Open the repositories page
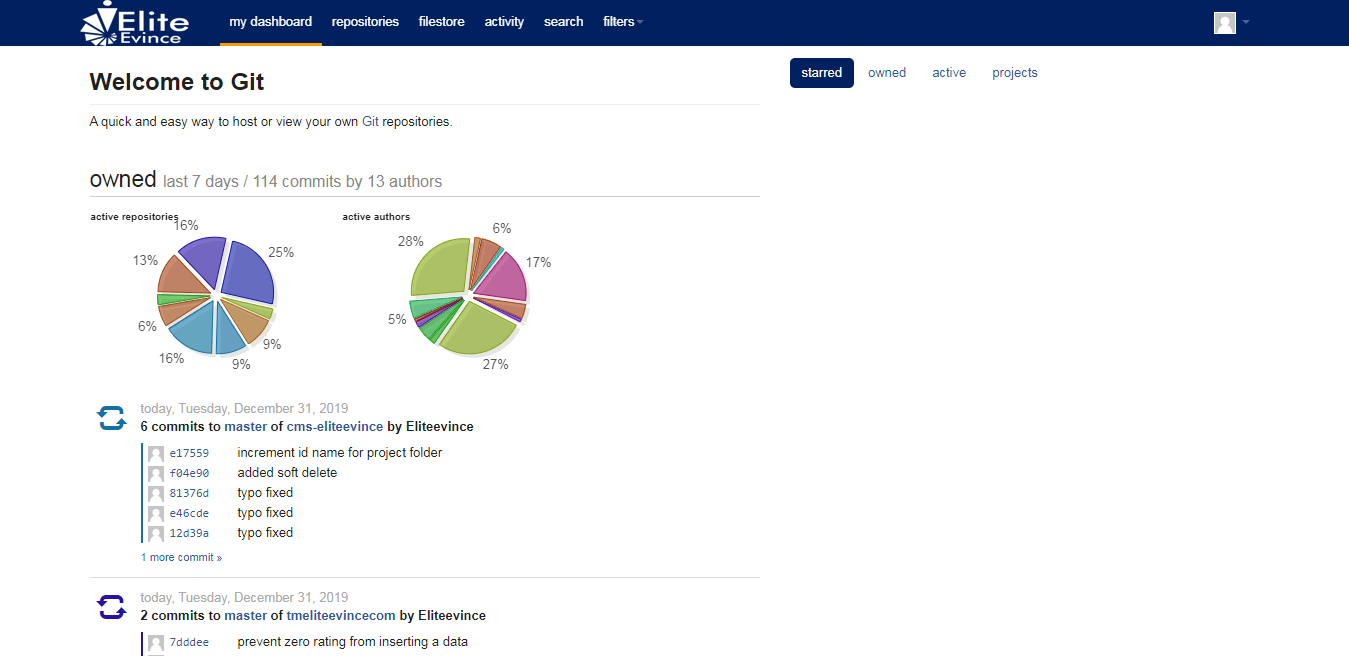The height and width of the screenshot is (656, 1349). 365,22
